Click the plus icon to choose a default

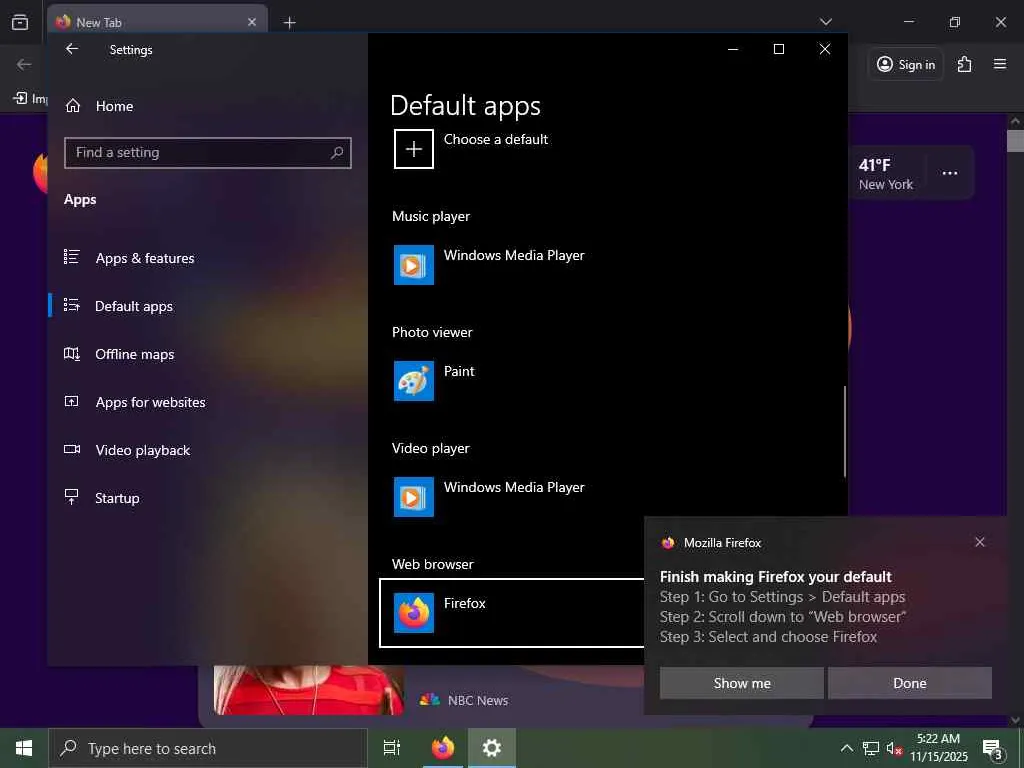[413, 149]
